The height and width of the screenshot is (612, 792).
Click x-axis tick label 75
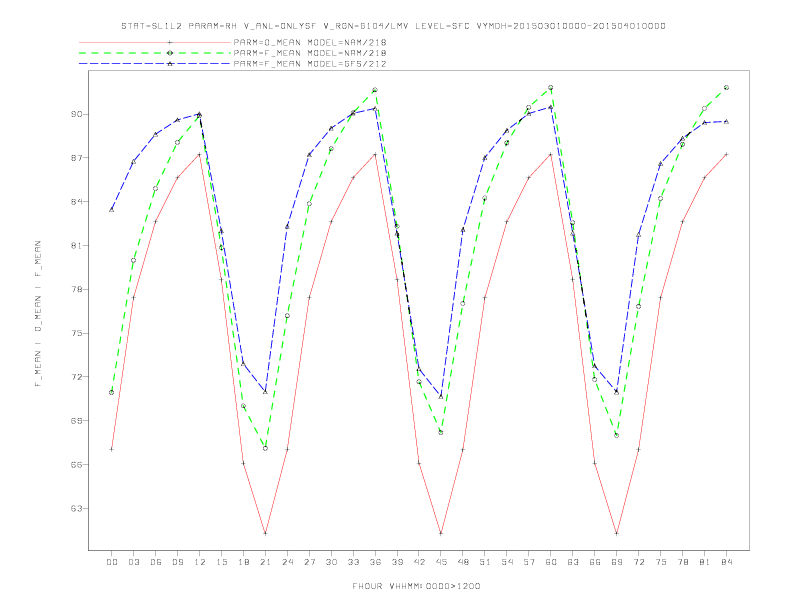click(661, 562)
